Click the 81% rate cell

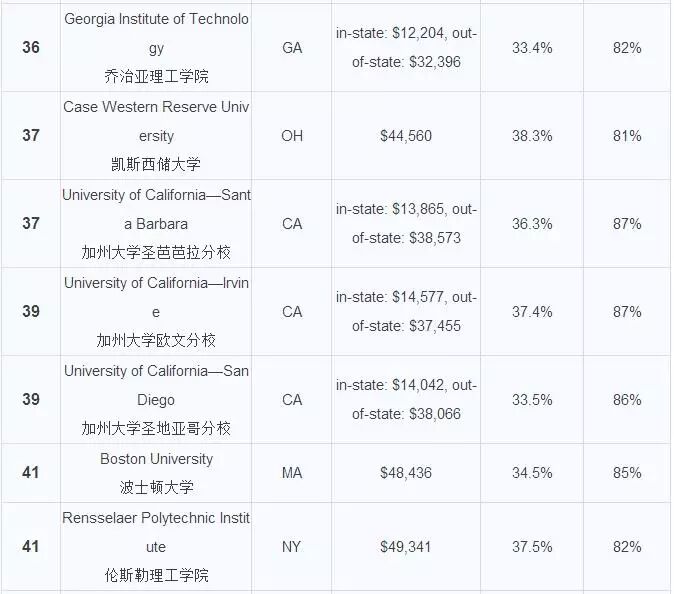pyautogui.click(x=627, y=135)
